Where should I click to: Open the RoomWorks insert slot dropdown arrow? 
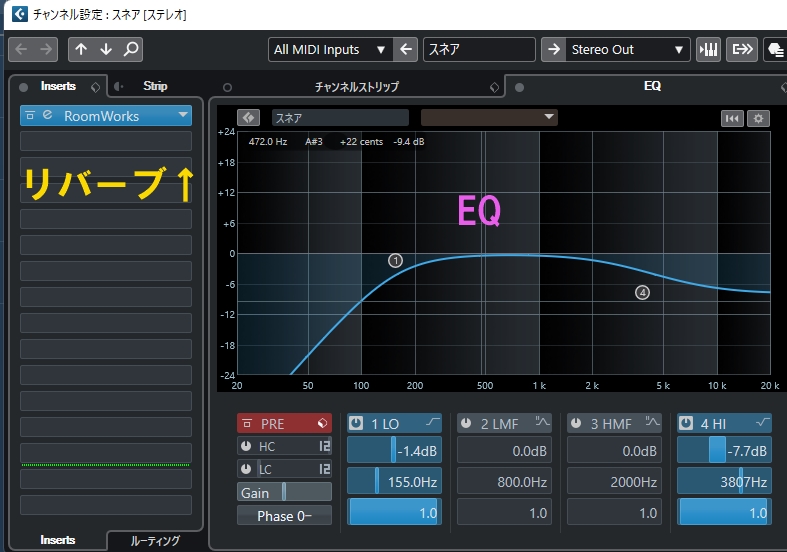[x=183, y=115]
